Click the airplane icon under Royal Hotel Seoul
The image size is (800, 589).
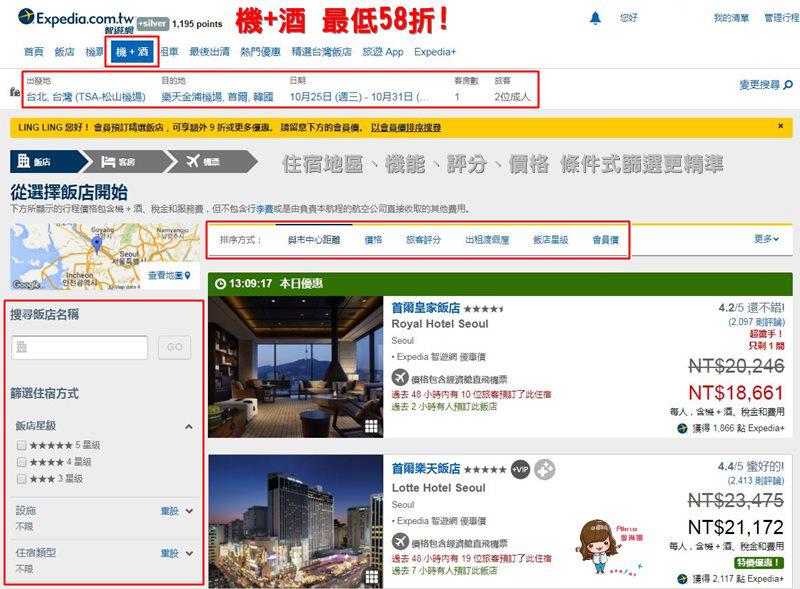click(400, 378)
